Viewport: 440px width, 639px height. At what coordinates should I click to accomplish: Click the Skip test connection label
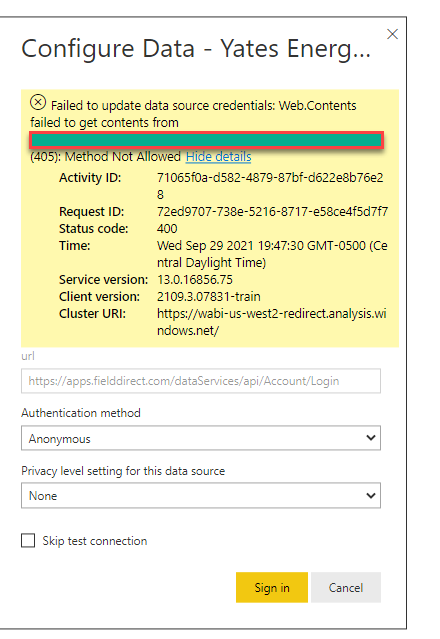pyautogui.click(x=95, y=541)
